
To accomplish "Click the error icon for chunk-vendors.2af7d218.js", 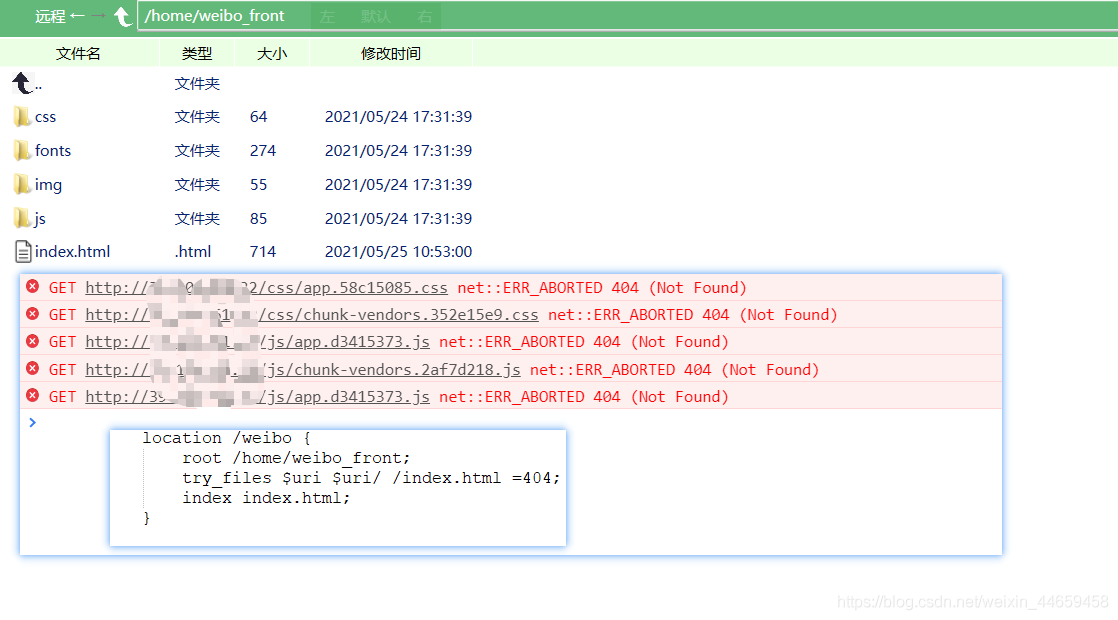I will click(32, 368).
